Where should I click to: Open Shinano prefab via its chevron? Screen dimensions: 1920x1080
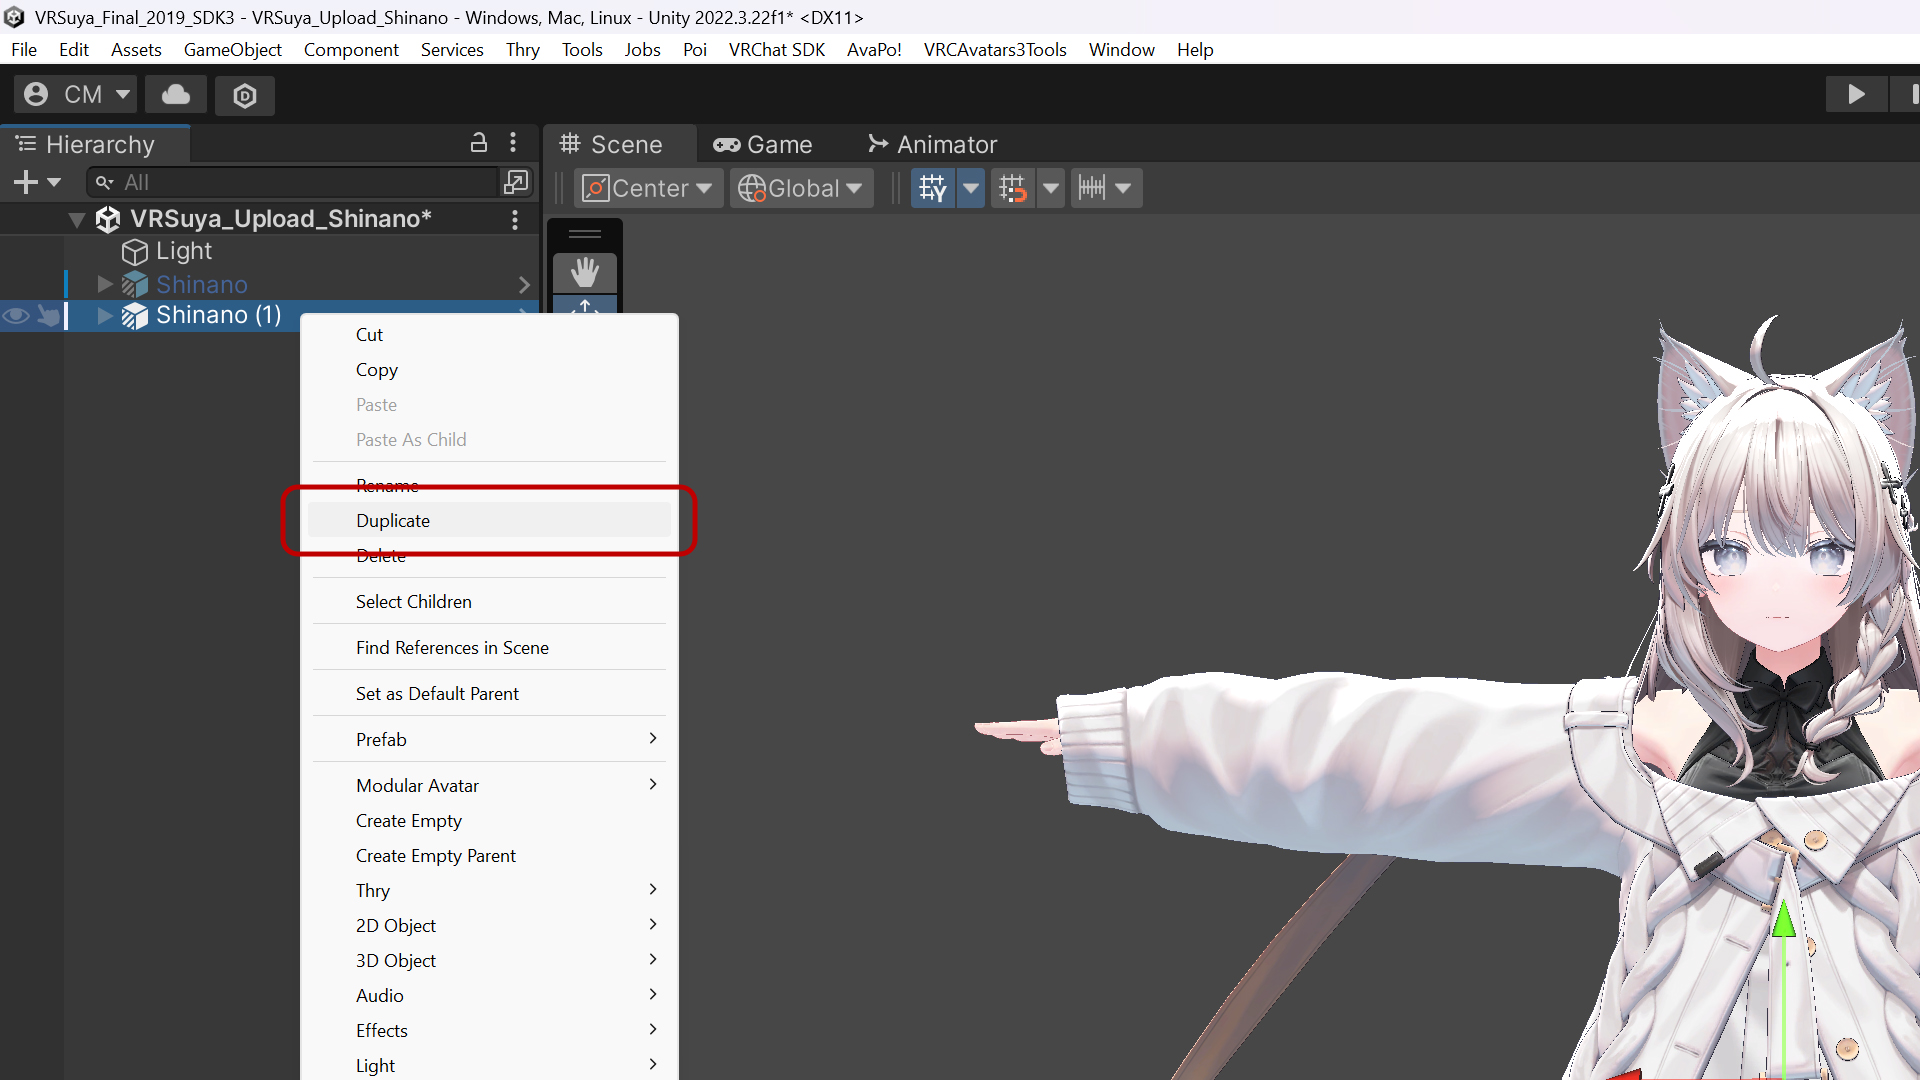[x=524, y=285]
